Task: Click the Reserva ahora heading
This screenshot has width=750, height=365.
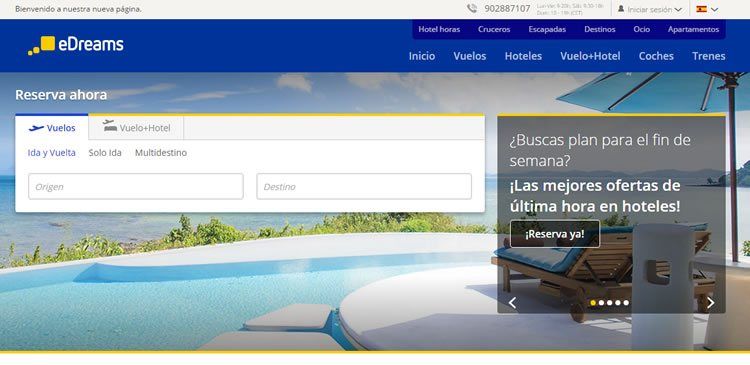Action: [61, 95]
